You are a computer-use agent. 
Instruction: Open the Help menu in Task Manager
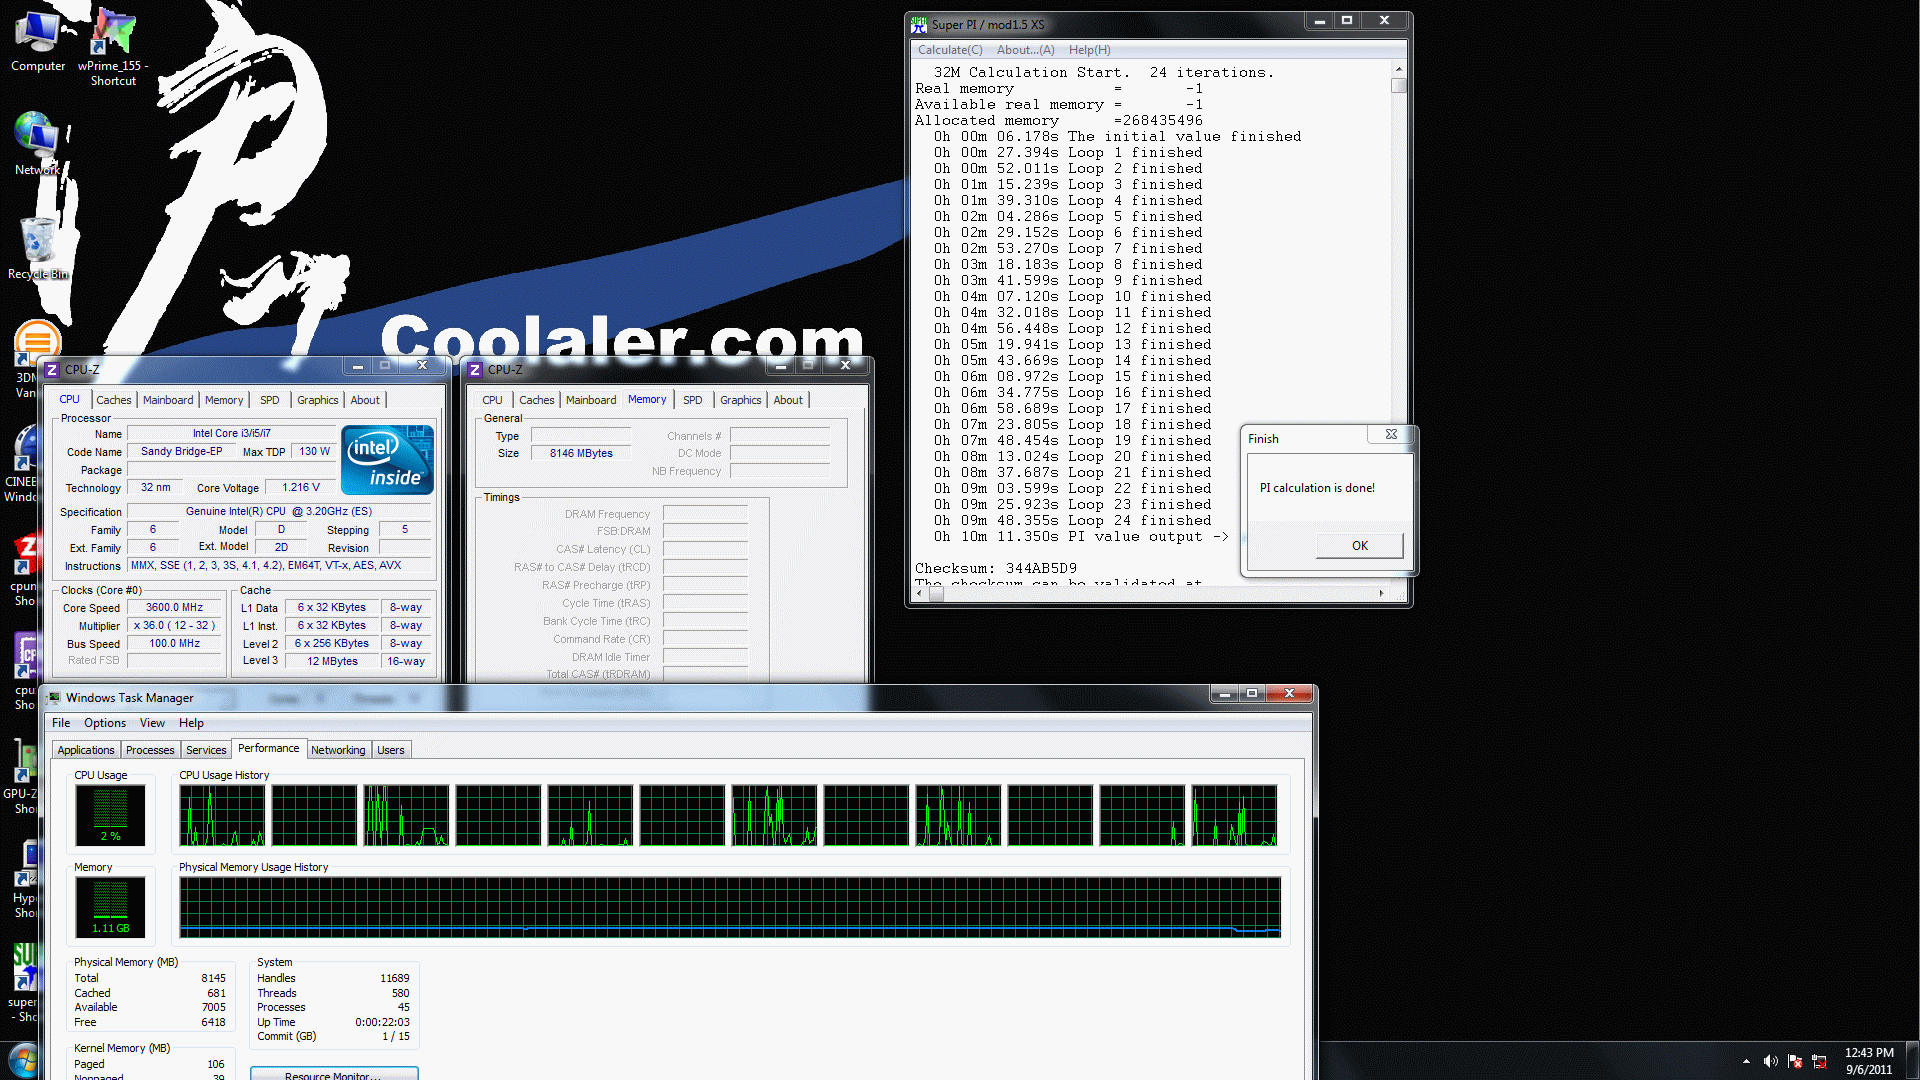pyautogui.click(x=191, y=723)
